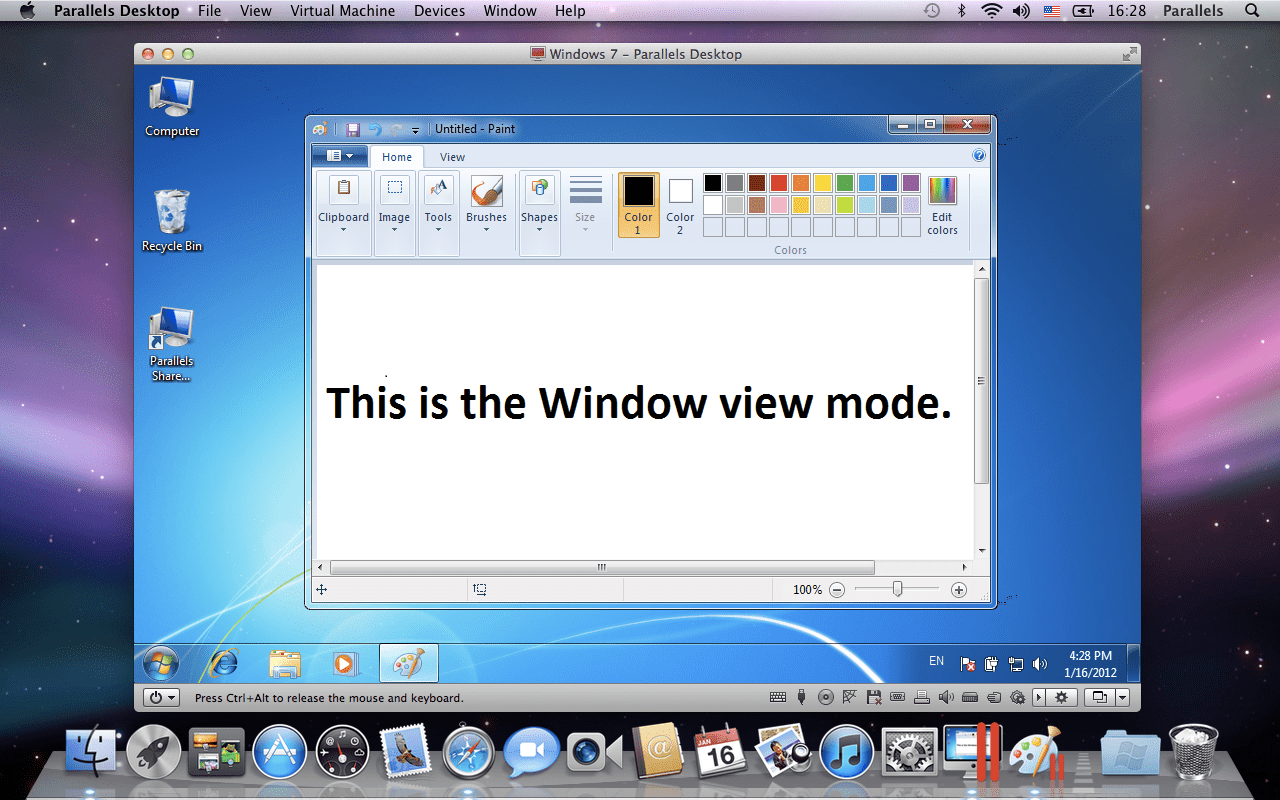Click the Redo arrow in Paint's quick access toolbar
Image resolution: width=1280 pixels, height=800 pixels.
(x=396, y=129)
